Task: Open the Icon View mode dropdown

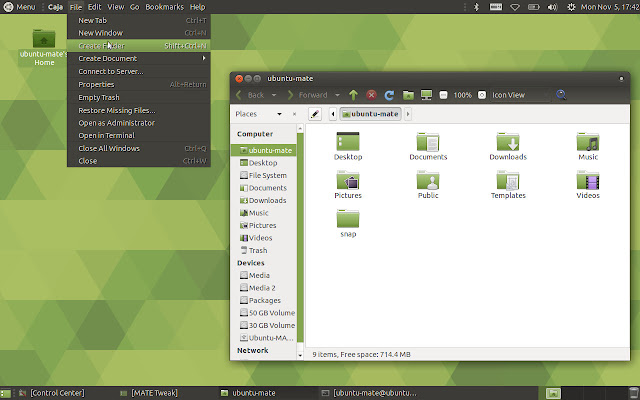Action: pos(520,95)
